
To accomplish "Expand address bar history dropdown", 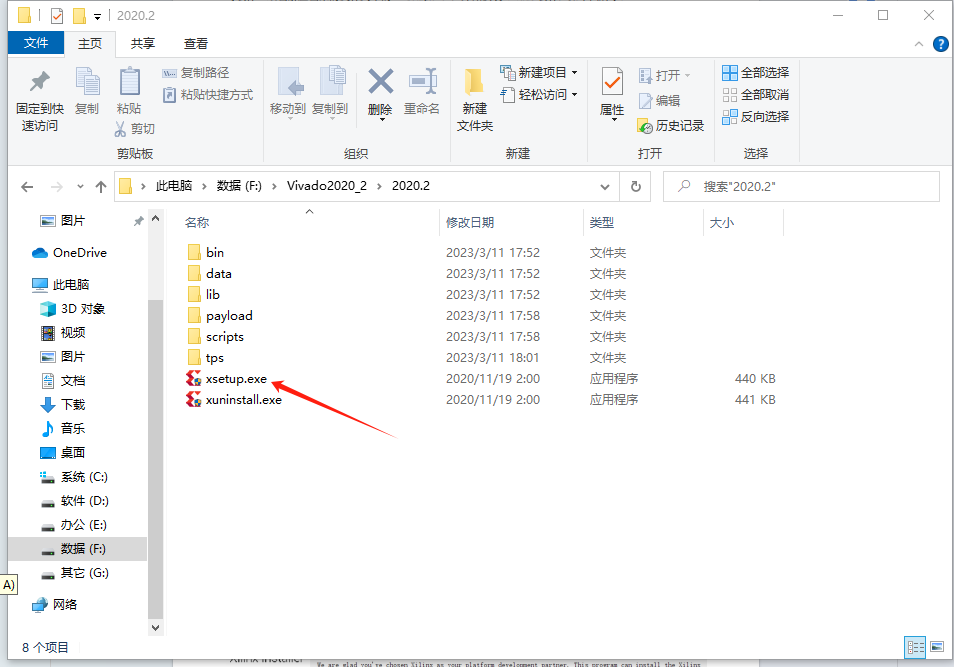I will [x=605, y=187].
